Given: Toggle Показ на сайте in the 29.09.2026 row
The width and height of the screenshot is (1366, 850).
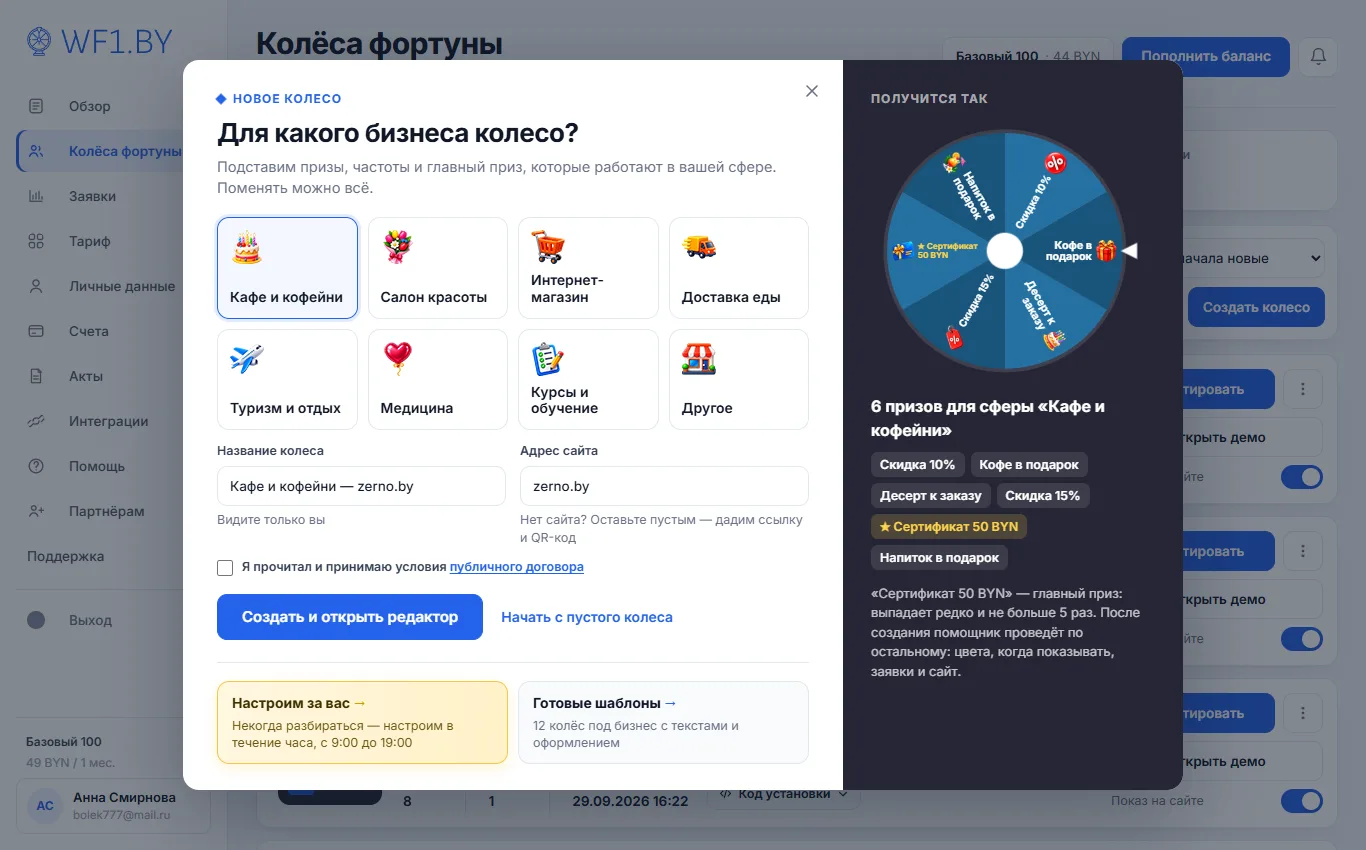Looking at the screenshot, I should pos(1302,801).
